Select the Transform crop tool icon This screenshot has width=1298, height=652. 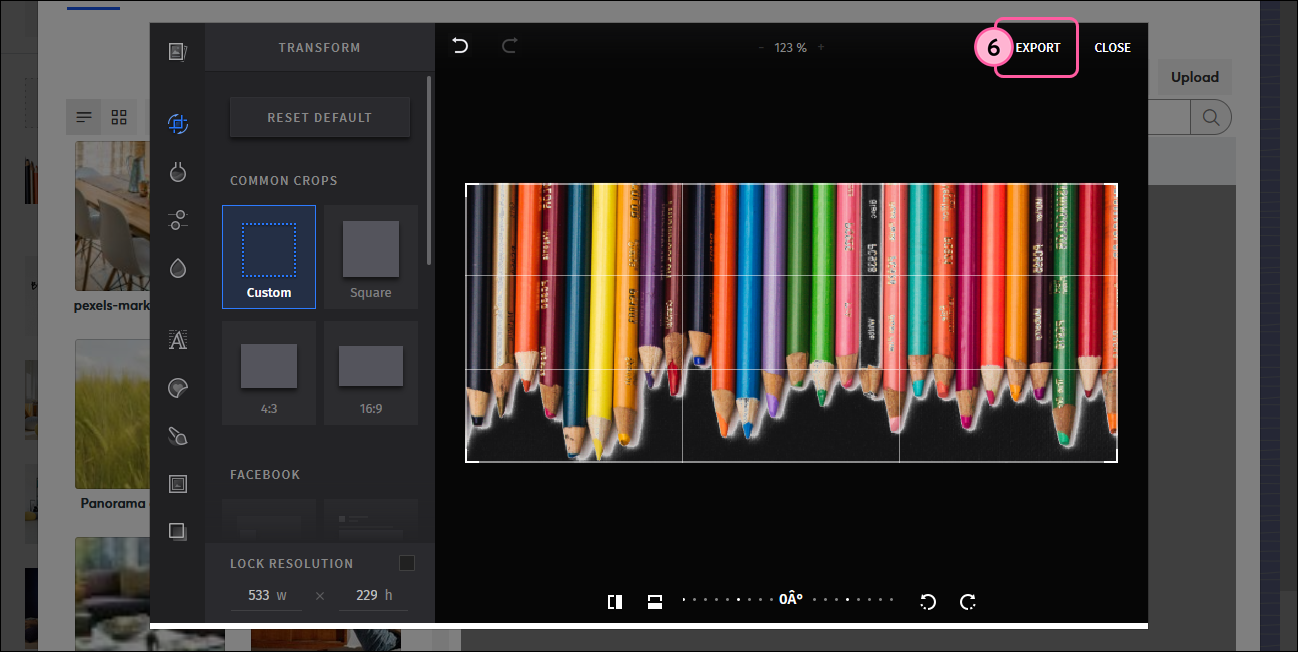coord(178,124)
